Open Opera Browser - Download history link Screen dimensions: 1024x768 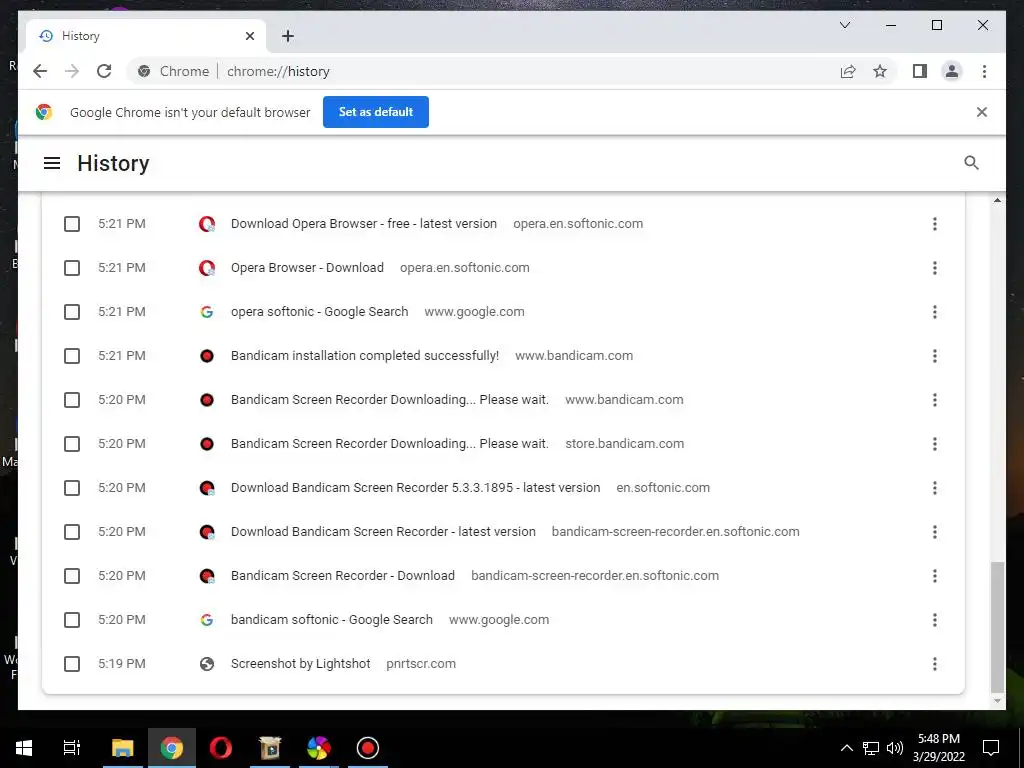pos(307,268)
